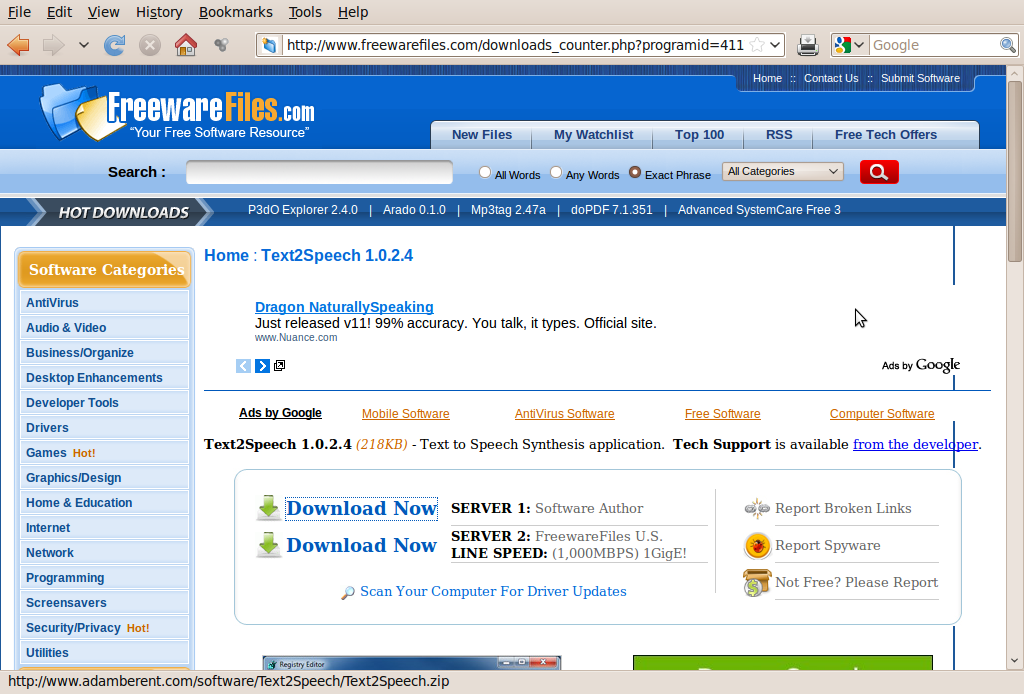The height and width of the screenshot is (694, 1024).
Task: Click the grayed Forward arrow button
Action: 54,45
